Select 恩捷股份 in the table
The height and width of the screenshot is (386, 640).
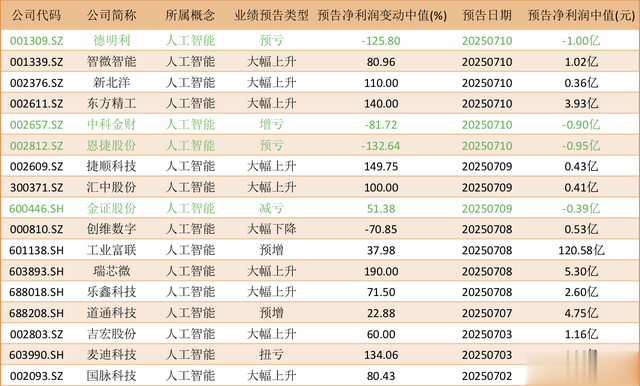tap(111, 146)
